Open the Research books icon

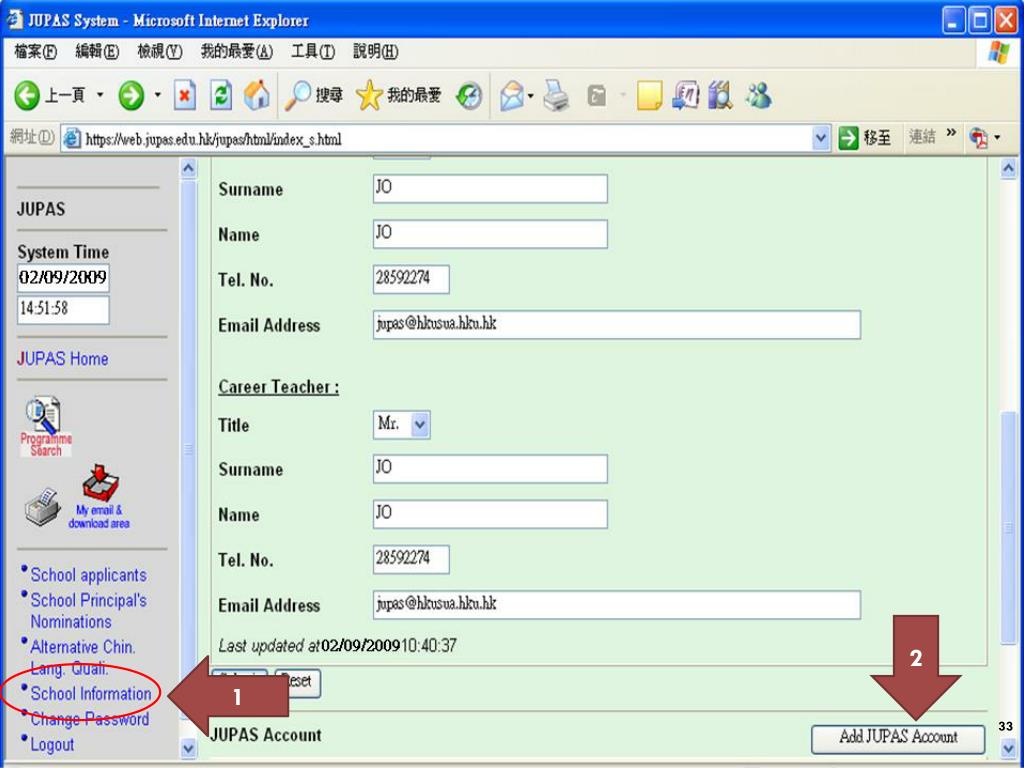[x=720, y=95]
